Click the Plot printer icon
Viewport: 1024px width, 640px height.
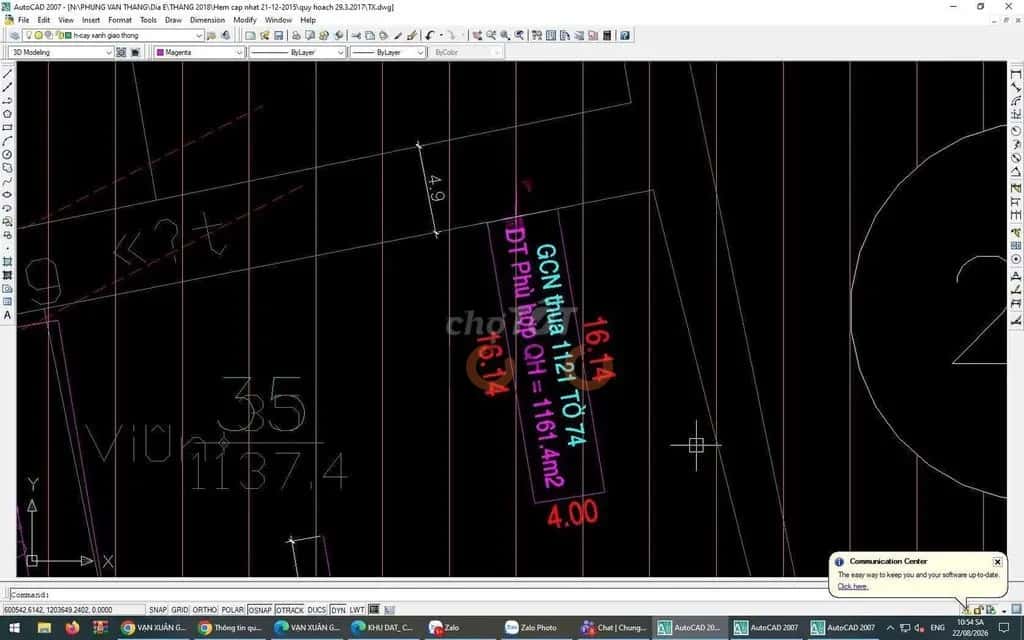[296, 35]
